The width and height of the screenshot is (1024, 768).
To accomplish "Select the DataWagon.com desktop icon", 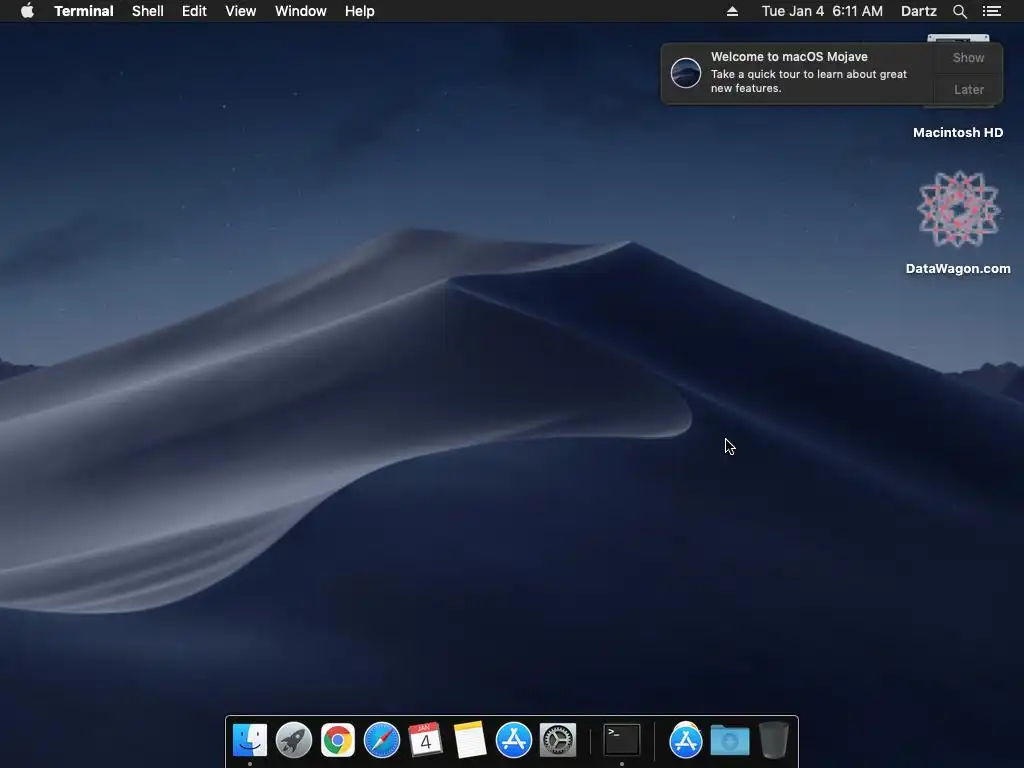I will coord(958,209).
